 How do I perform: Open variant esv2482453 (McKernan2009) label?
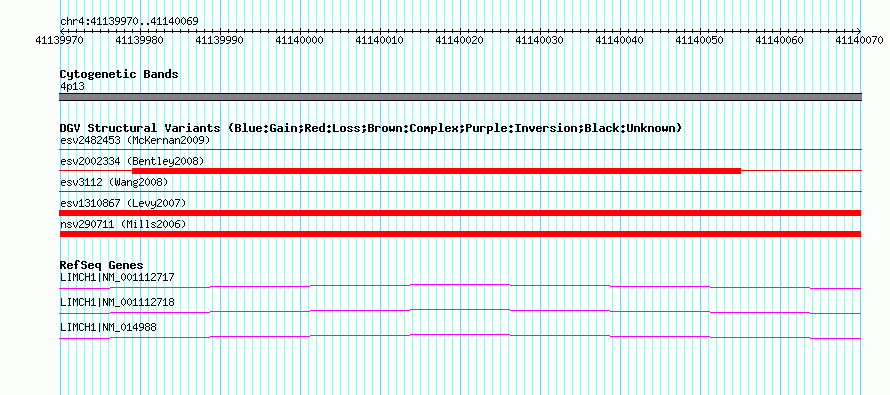click(135, 140)
